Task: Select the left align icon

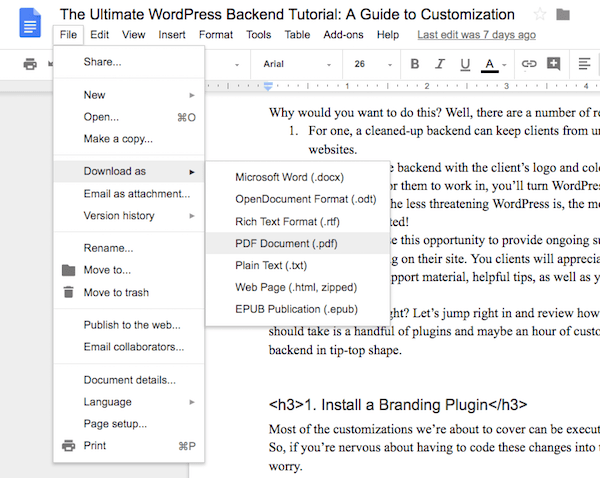Action: tap(584, 64)
